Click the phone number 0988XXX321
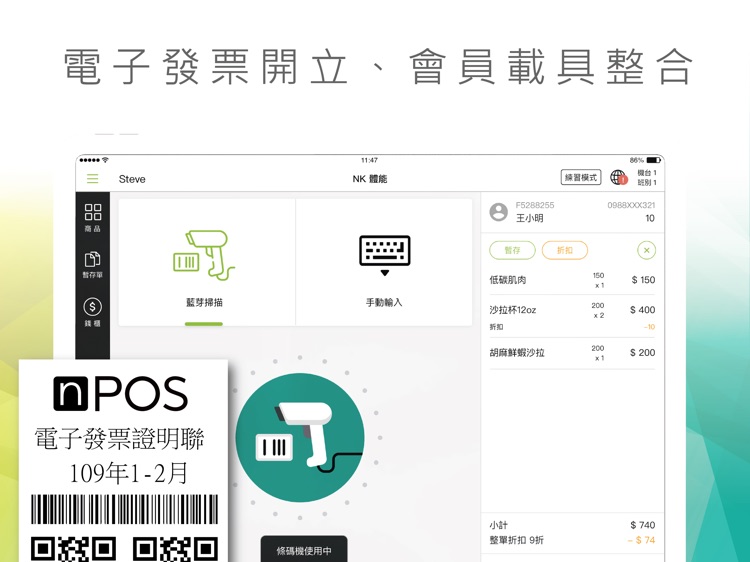The image size is (750, 562). (x=631, y=205)
